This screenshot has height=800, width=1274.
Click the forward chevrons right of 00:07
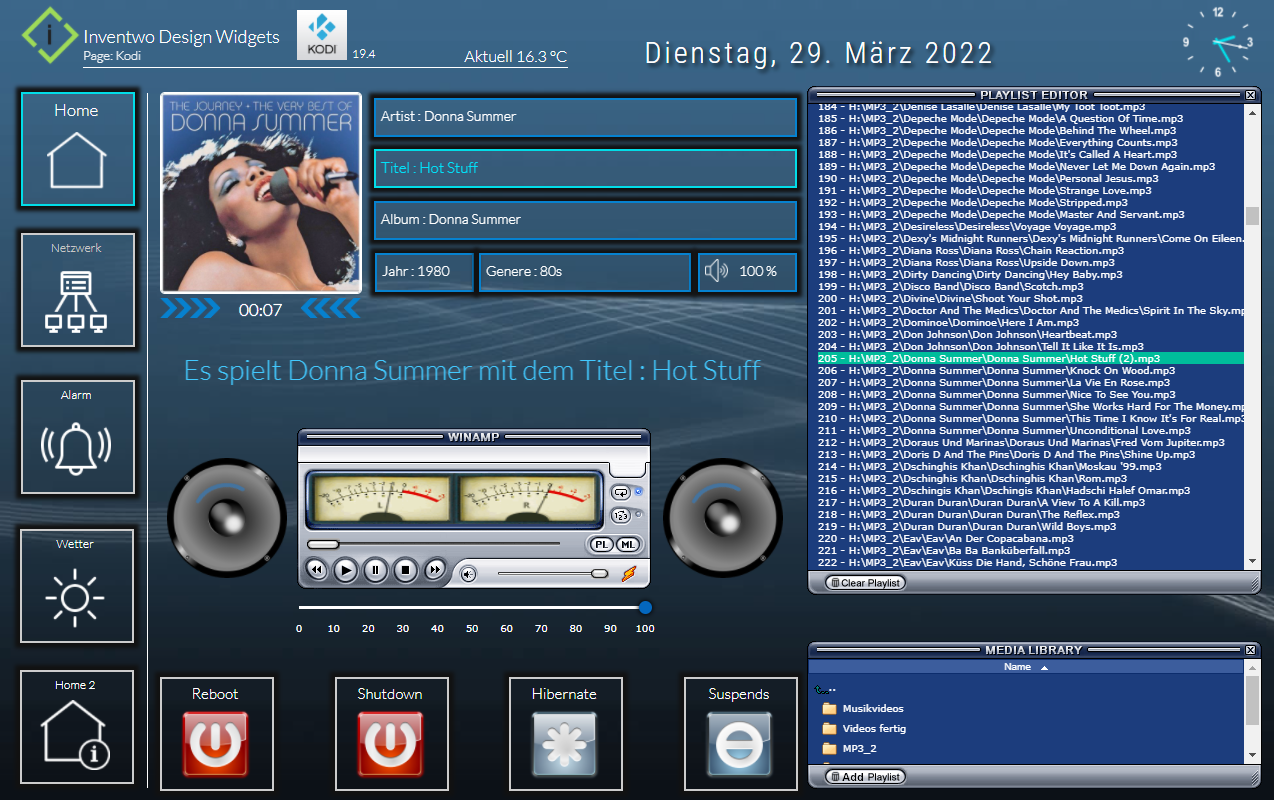331,310
